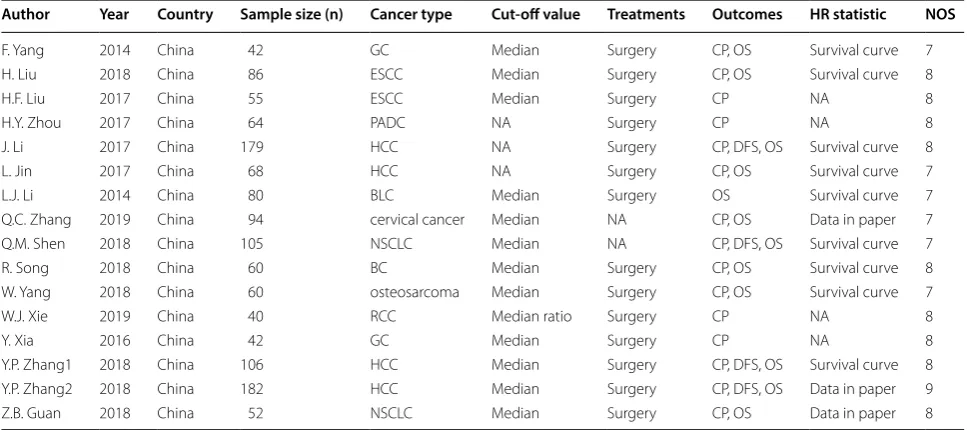
Task: Select the Median ratio cut-off cell
Action: (531, 316)
